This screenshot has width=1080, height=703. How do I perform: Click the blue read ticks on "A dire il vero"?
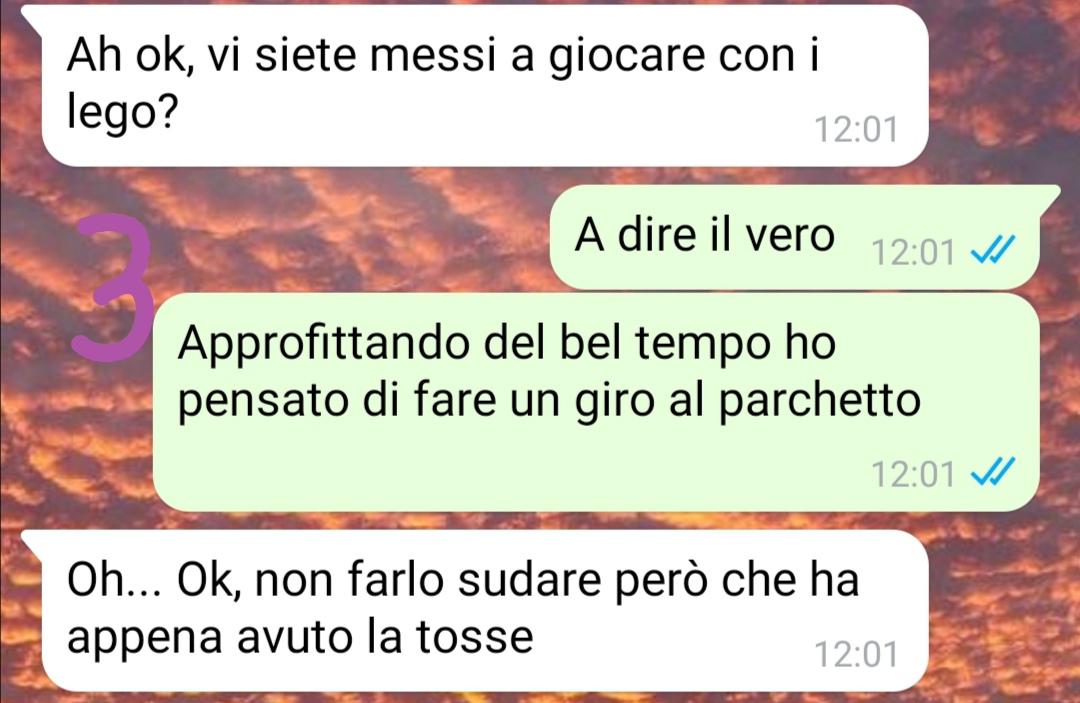(993, 251)
